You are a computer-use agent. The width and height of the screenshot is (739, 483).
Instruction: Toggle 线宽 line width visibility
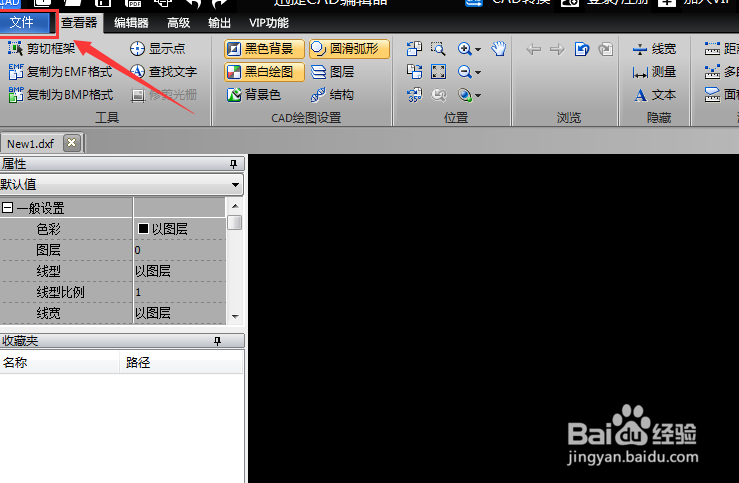point(655,49)
